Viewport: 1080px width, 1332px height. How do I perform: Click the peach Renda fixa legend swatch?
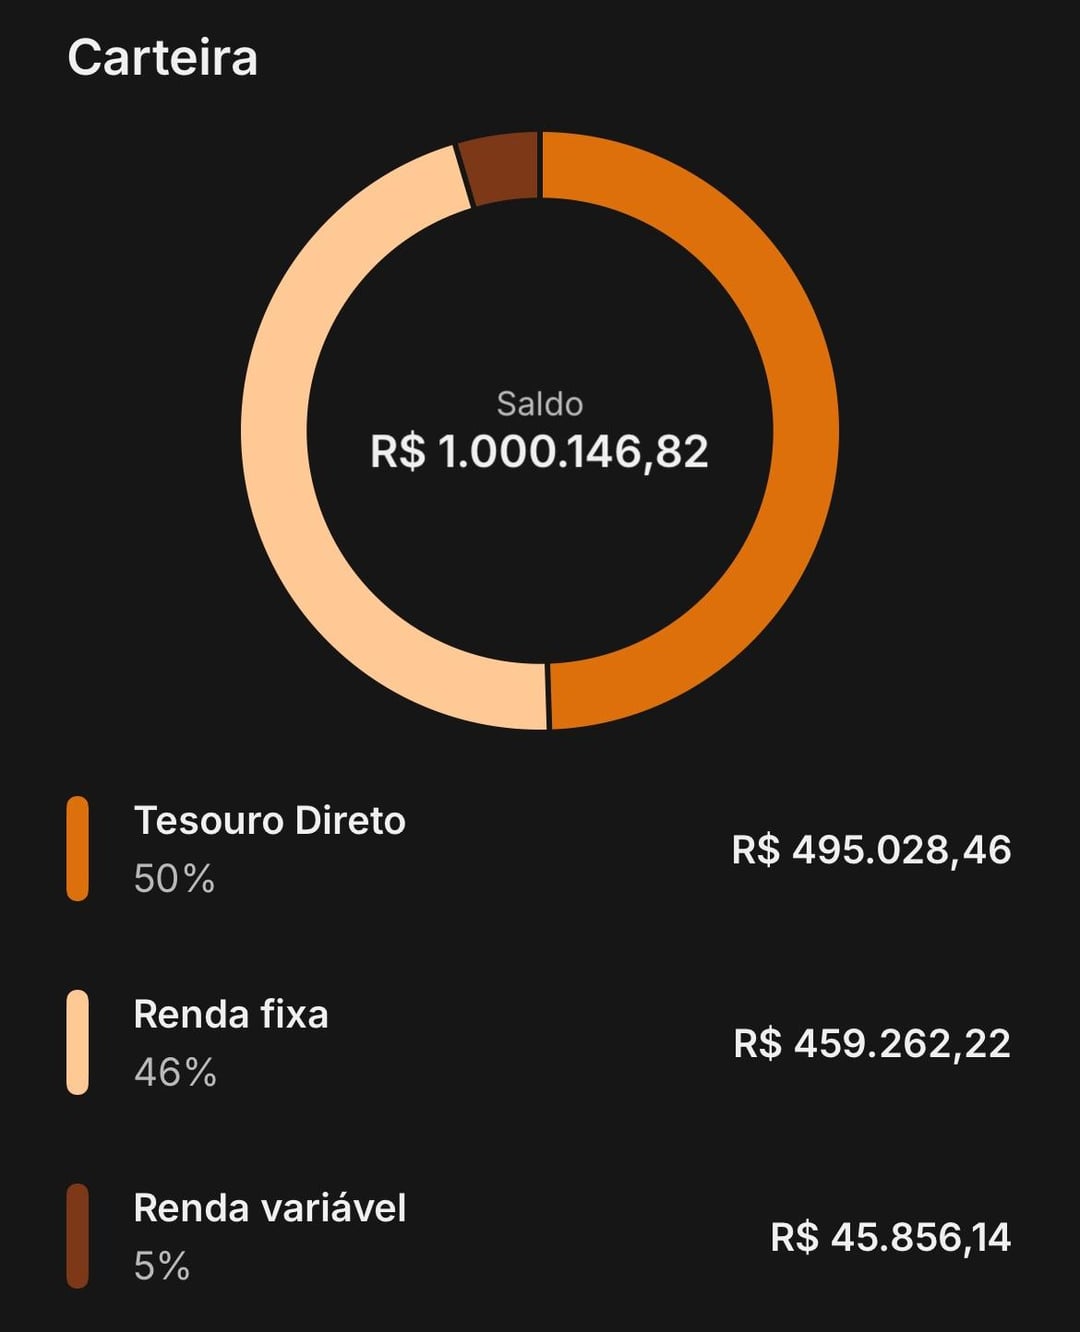(x=77, y=1042)
